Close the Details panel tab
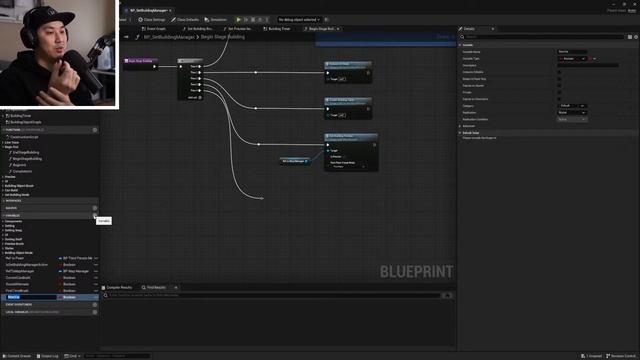 tap(493, 29)
